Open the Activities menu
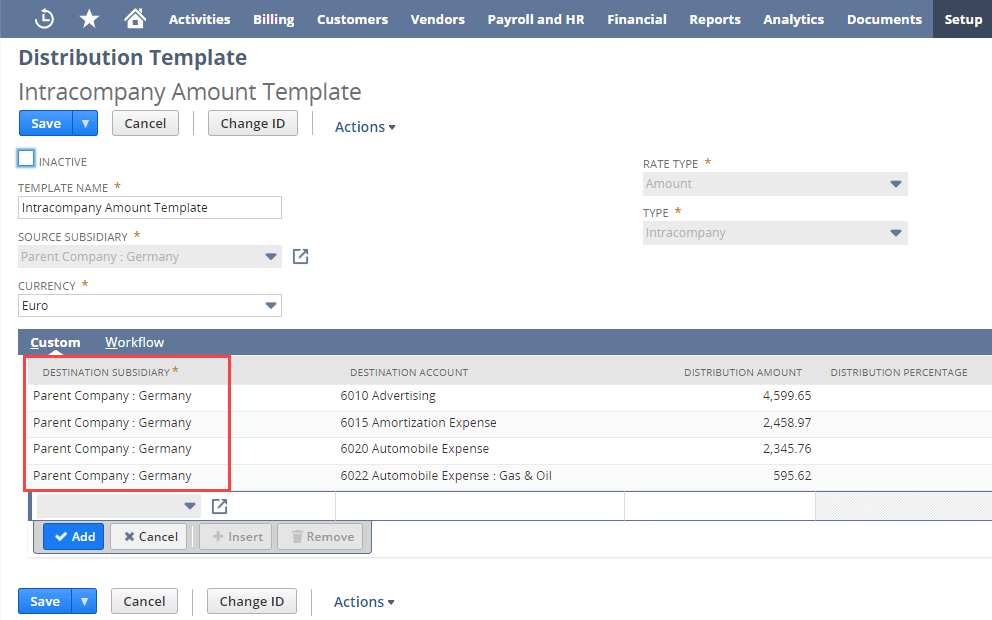 [x=199, y=19]
